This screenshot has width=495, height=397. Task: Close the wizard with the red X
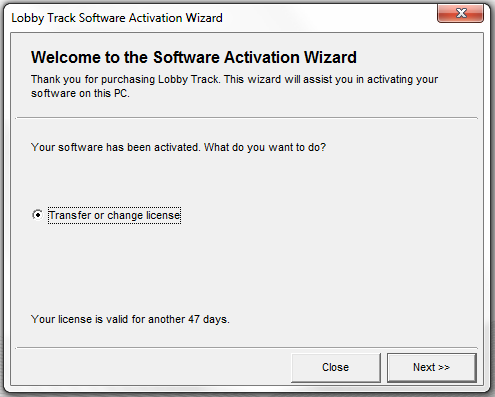(460, 13)
